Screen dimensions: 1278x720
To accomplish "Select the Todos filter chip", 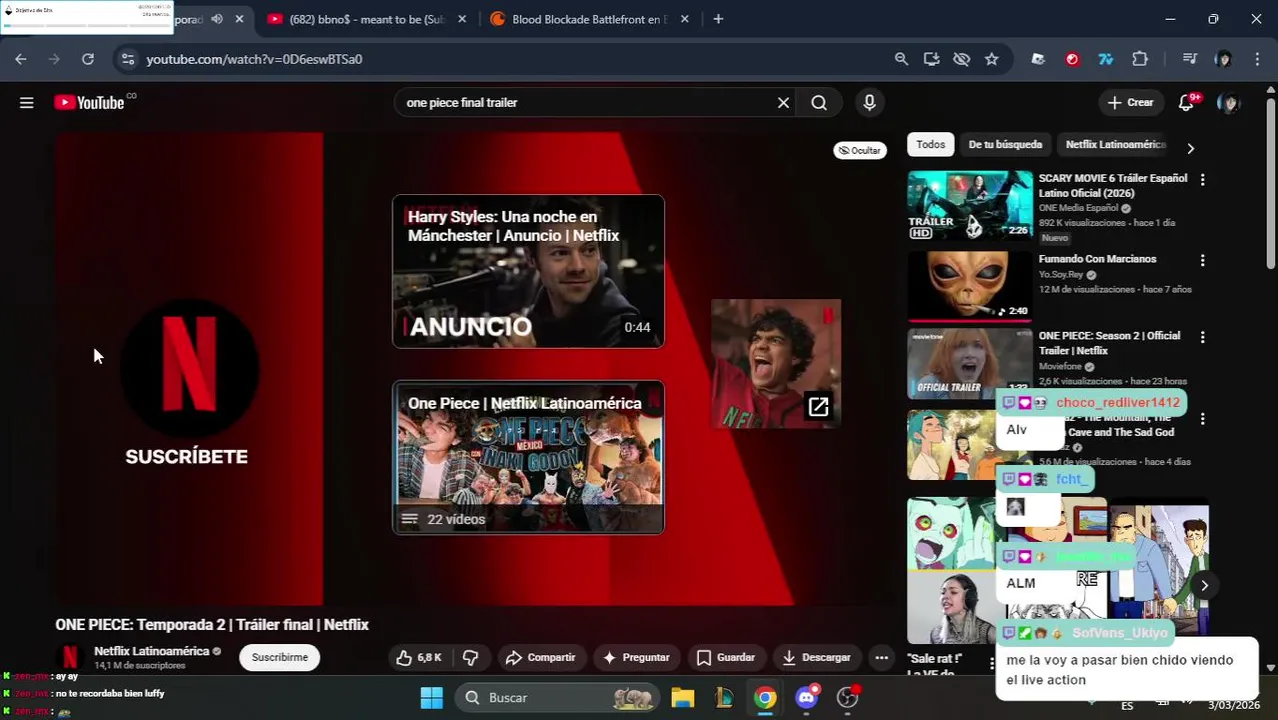I will coord(930,145).
